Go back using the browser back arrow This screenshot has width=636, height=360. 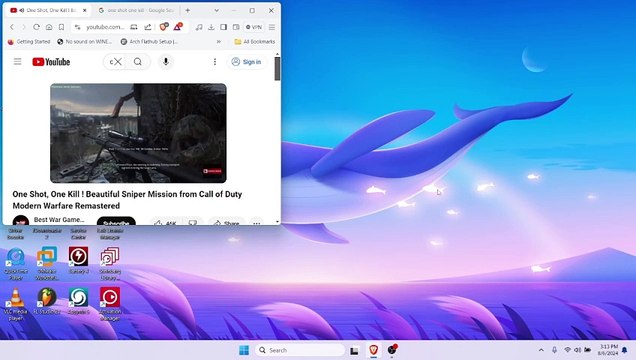point(12,27)
